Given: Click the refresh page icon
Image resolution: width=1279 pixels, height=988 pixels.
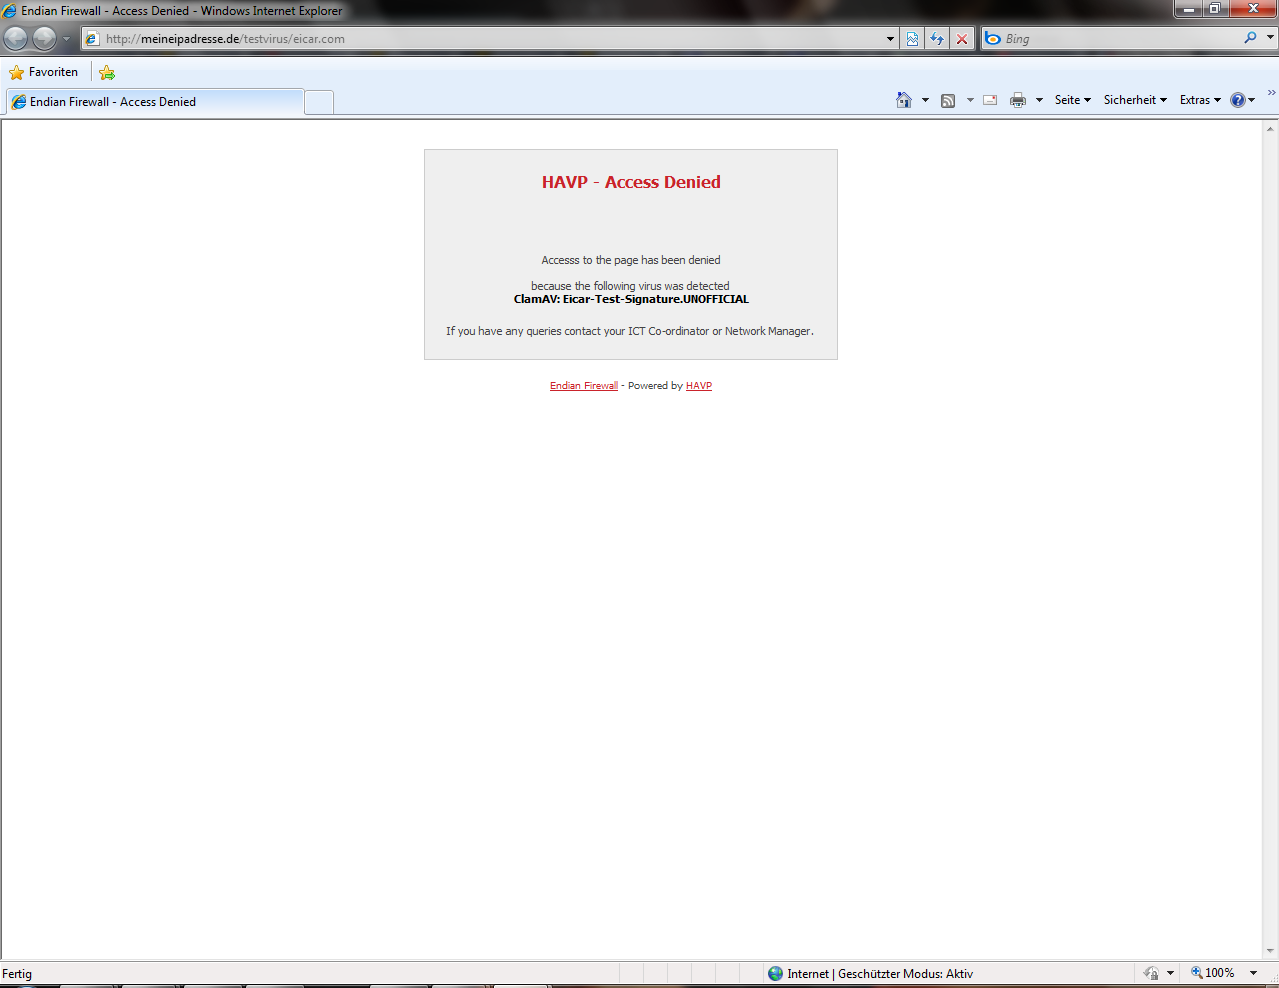Looking at the screenshot, I should tap(937, 39).
